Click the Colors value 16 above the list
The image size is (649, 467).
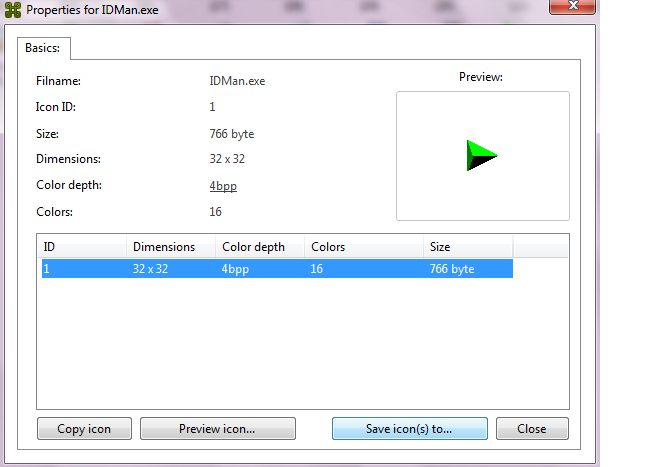pyautogui.click(x=216, y=212)
